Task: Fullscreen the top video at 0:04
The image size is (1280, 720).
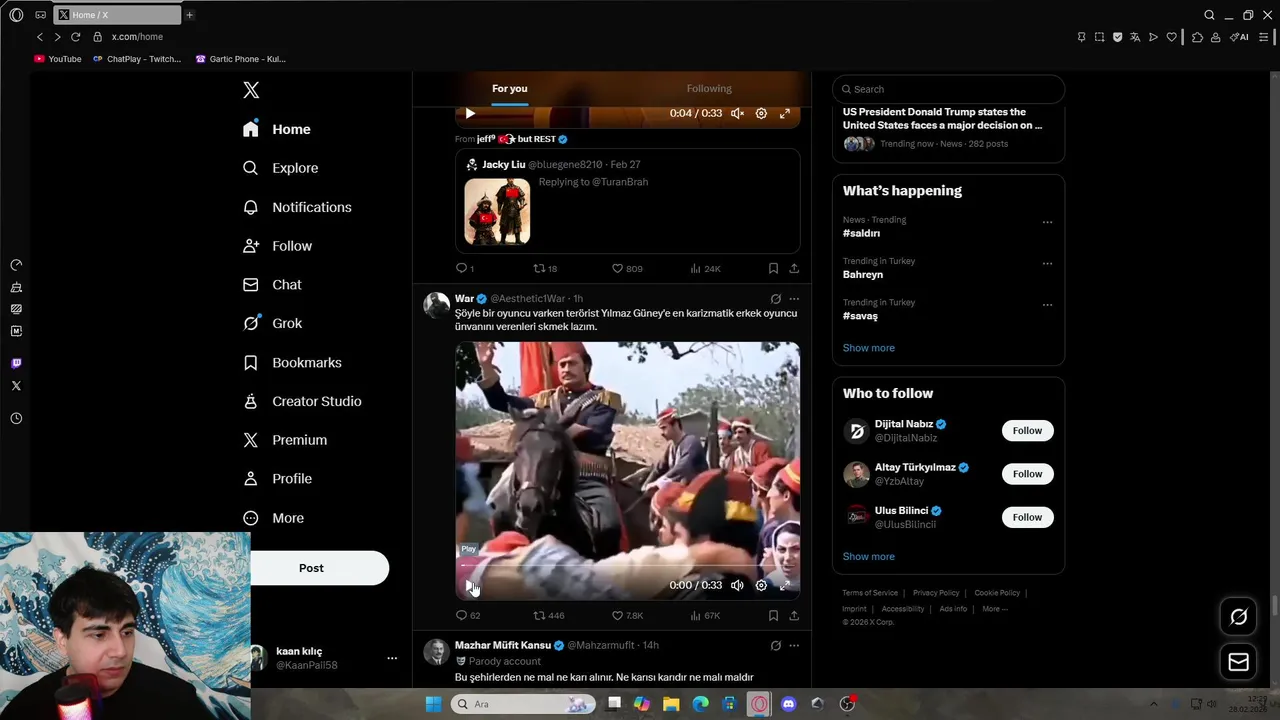Action: tap(785, 113)
